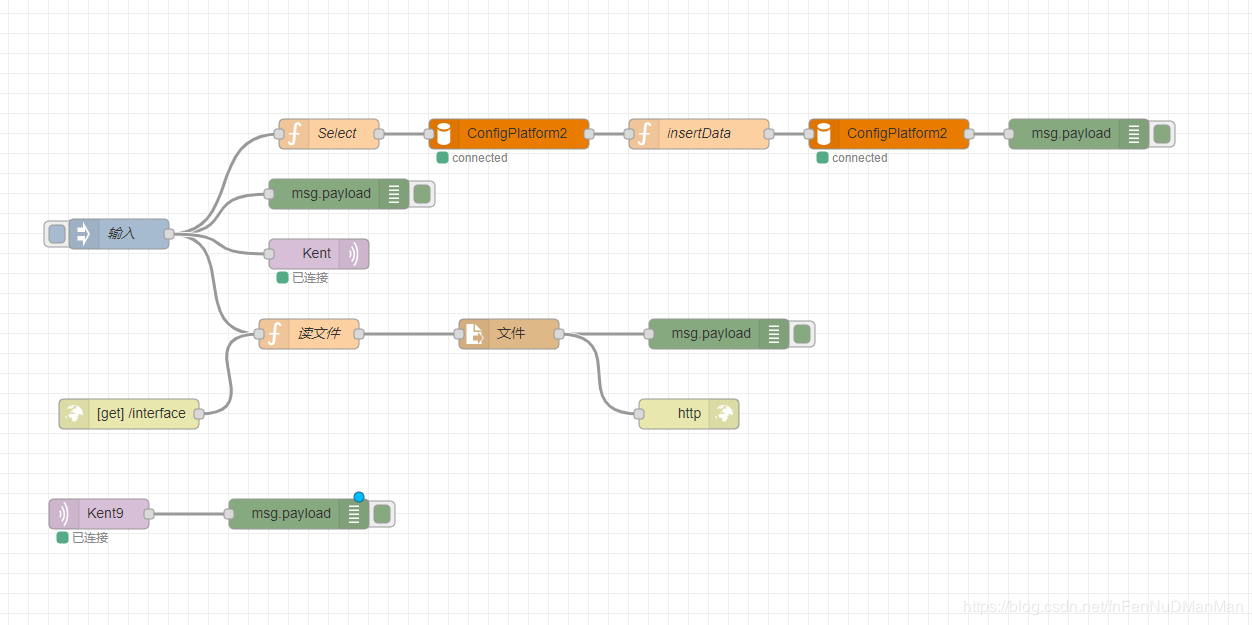Toggle debug output on msg.payload below 输入 node
The width and height of the screenshot is (1252, 625).
click(422, 193)
